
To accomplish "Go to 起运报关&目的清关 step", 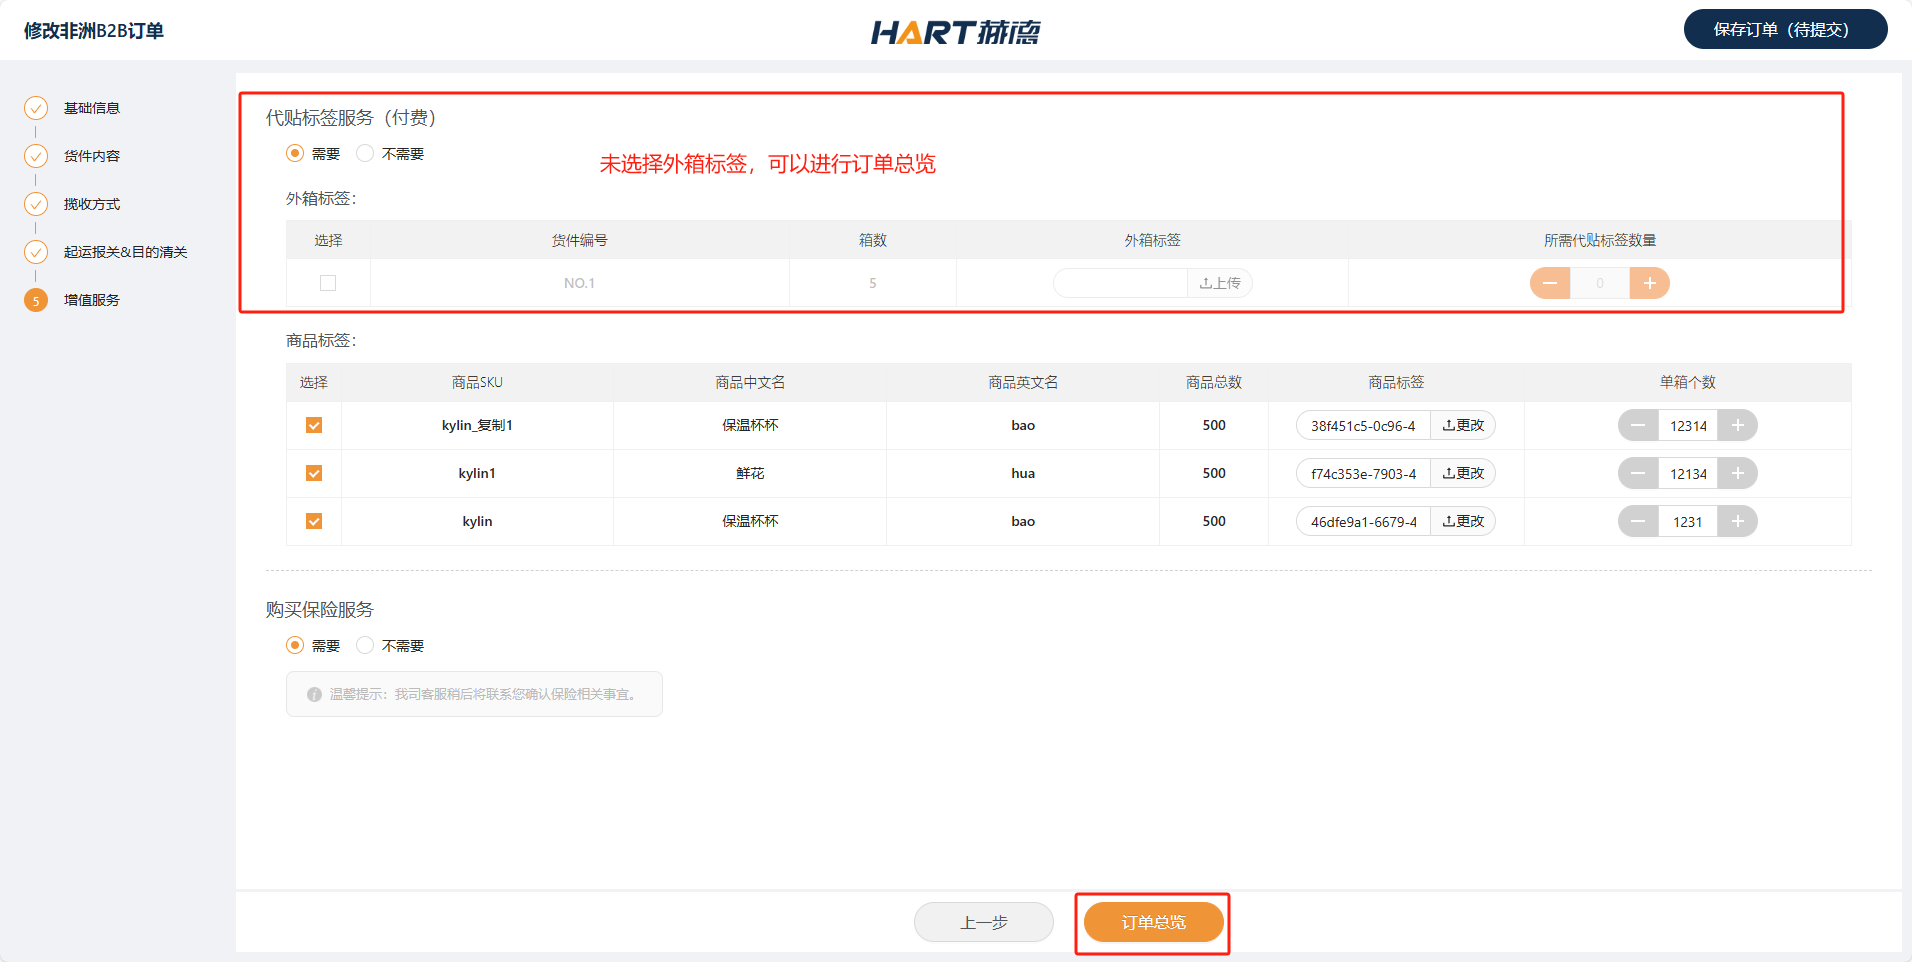I will click(125, 252).
